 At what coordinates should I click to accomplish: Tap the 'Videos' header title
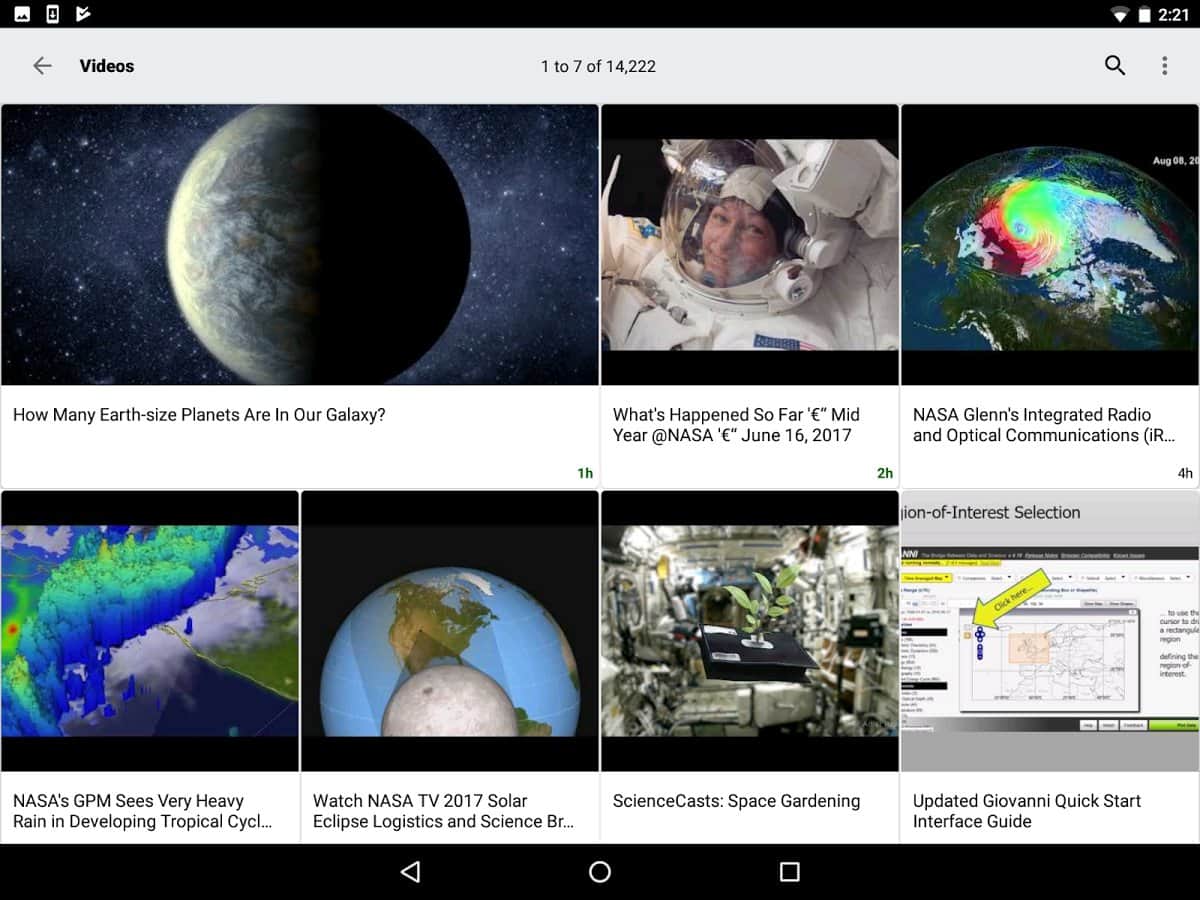point(107,66)
